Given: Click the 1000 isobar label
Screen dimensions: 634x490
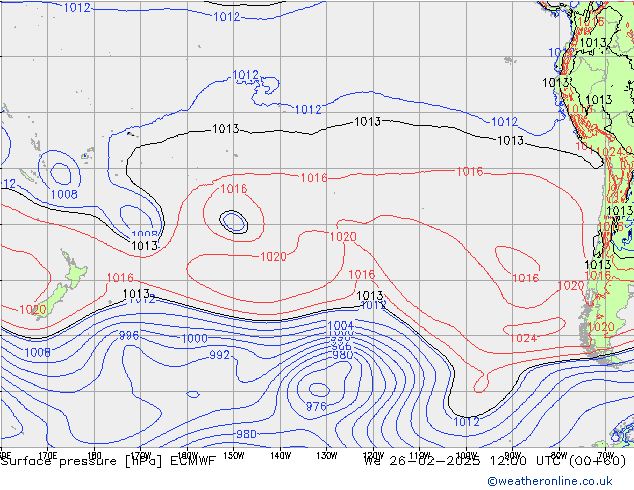Looking at the screenshot, I should click(x=194, y=338).
